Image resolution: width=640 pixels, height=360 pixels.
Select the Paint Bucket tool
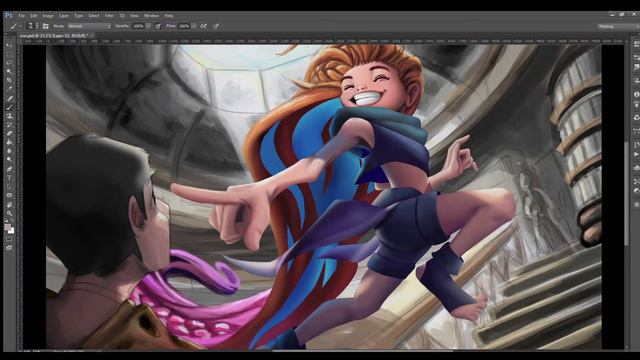click(9, 142)
